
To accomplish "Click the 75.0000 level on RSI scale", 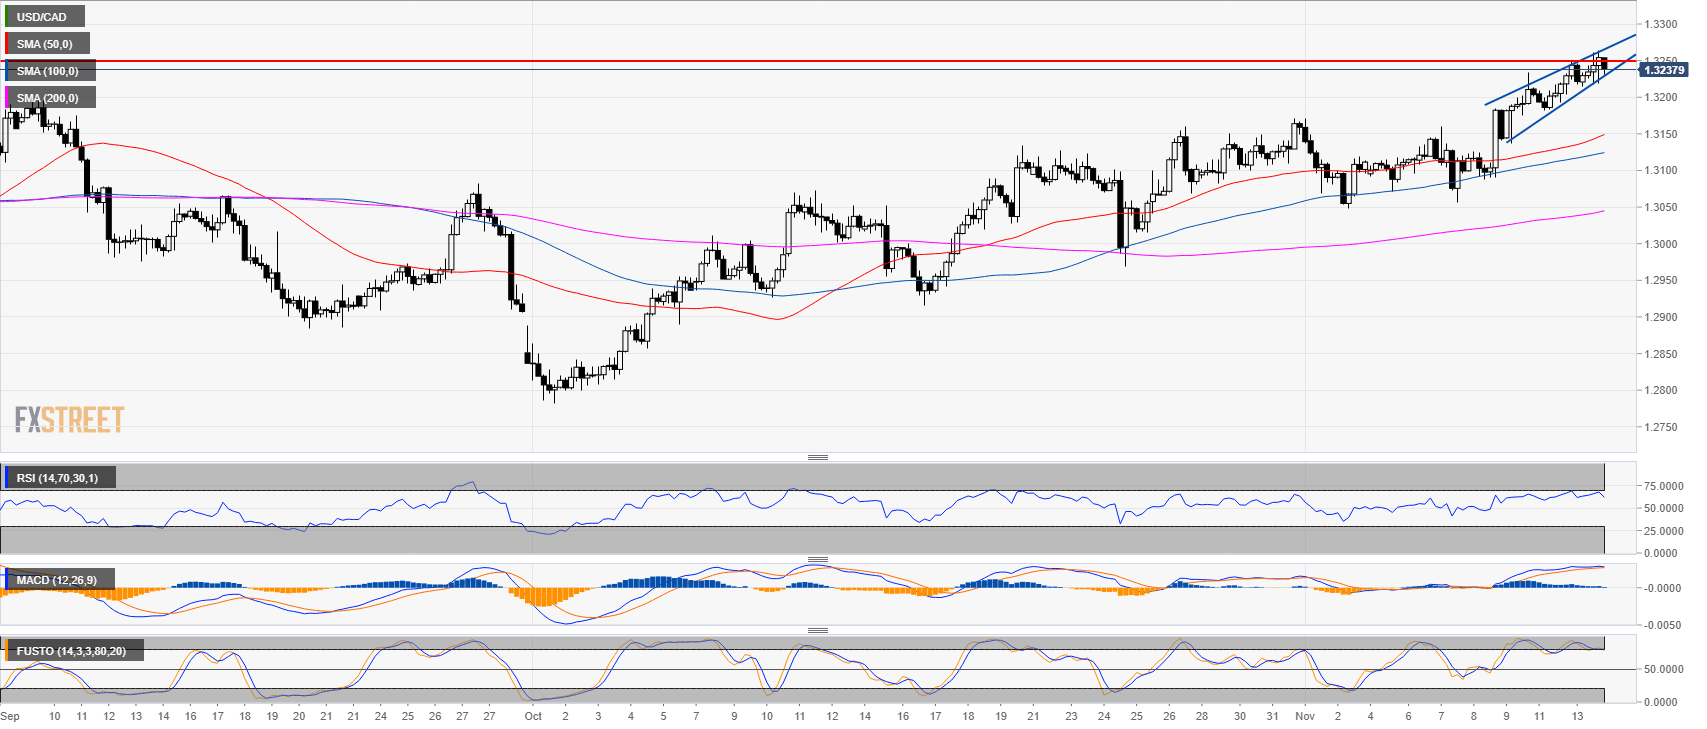I will click(x=1664, y=486).
